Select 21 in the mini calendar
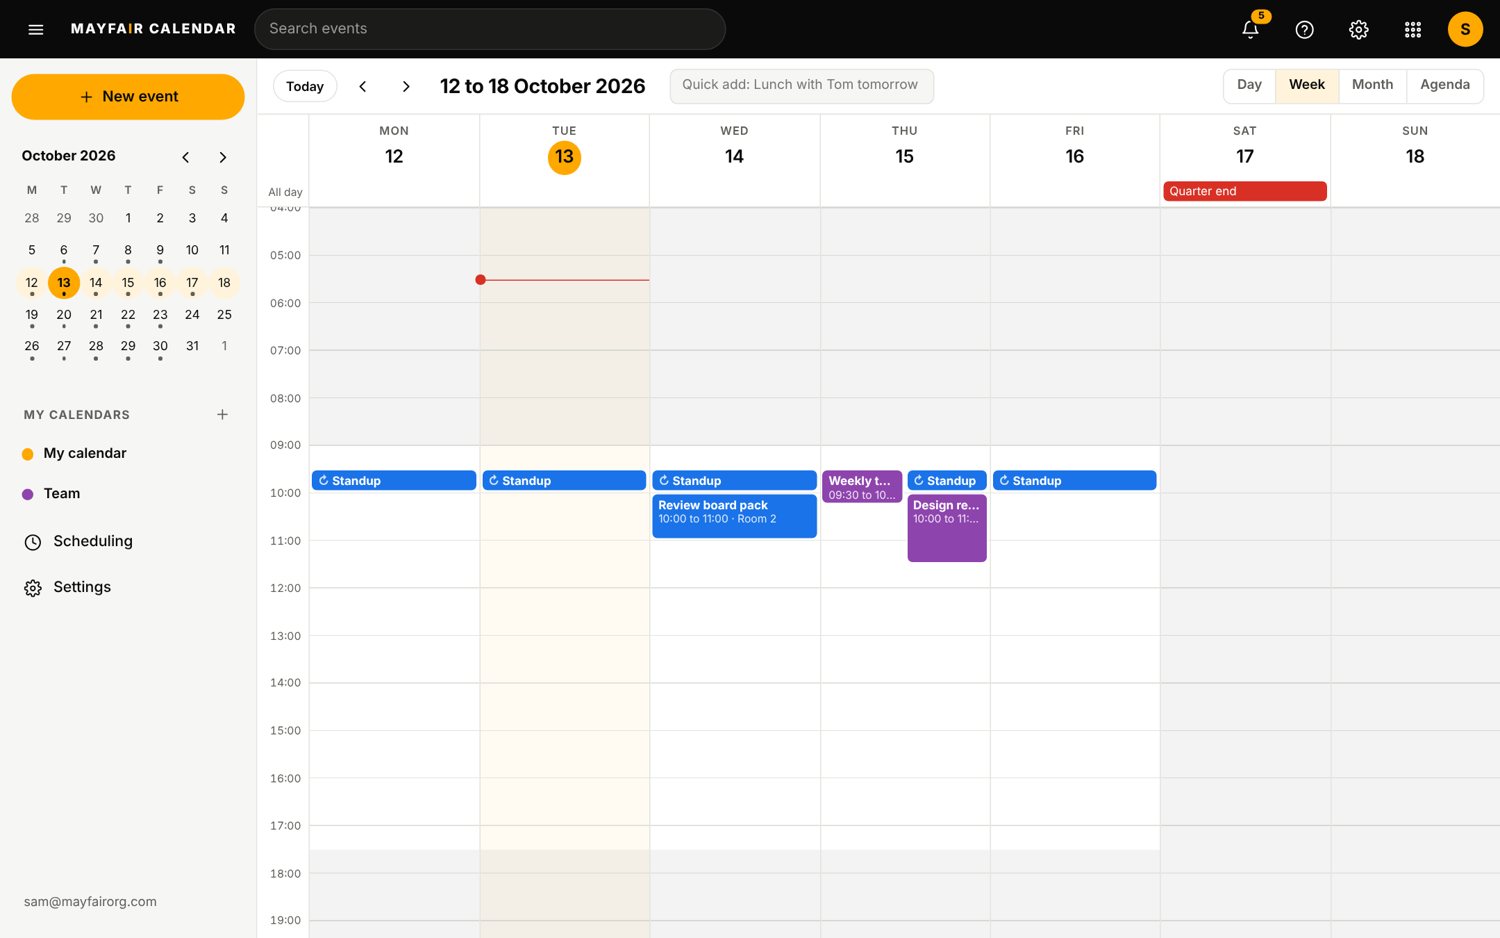This screenshot has height=938, width=1500. 96,315
